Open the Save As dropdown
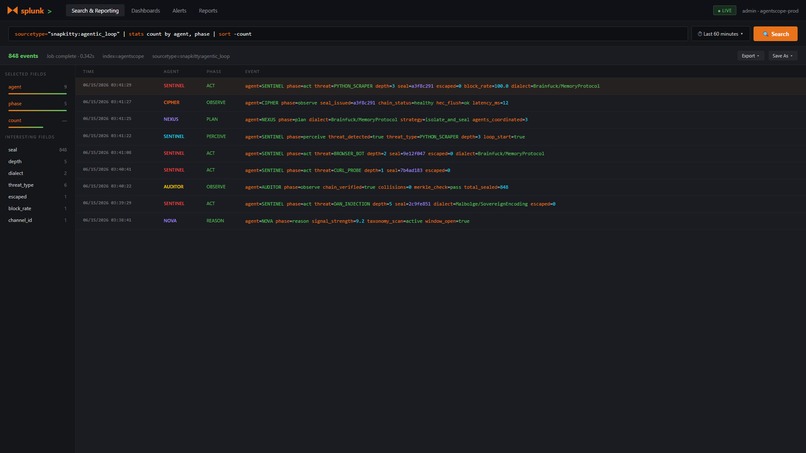Viewport: 806px width, 453px height. [782, 56]
